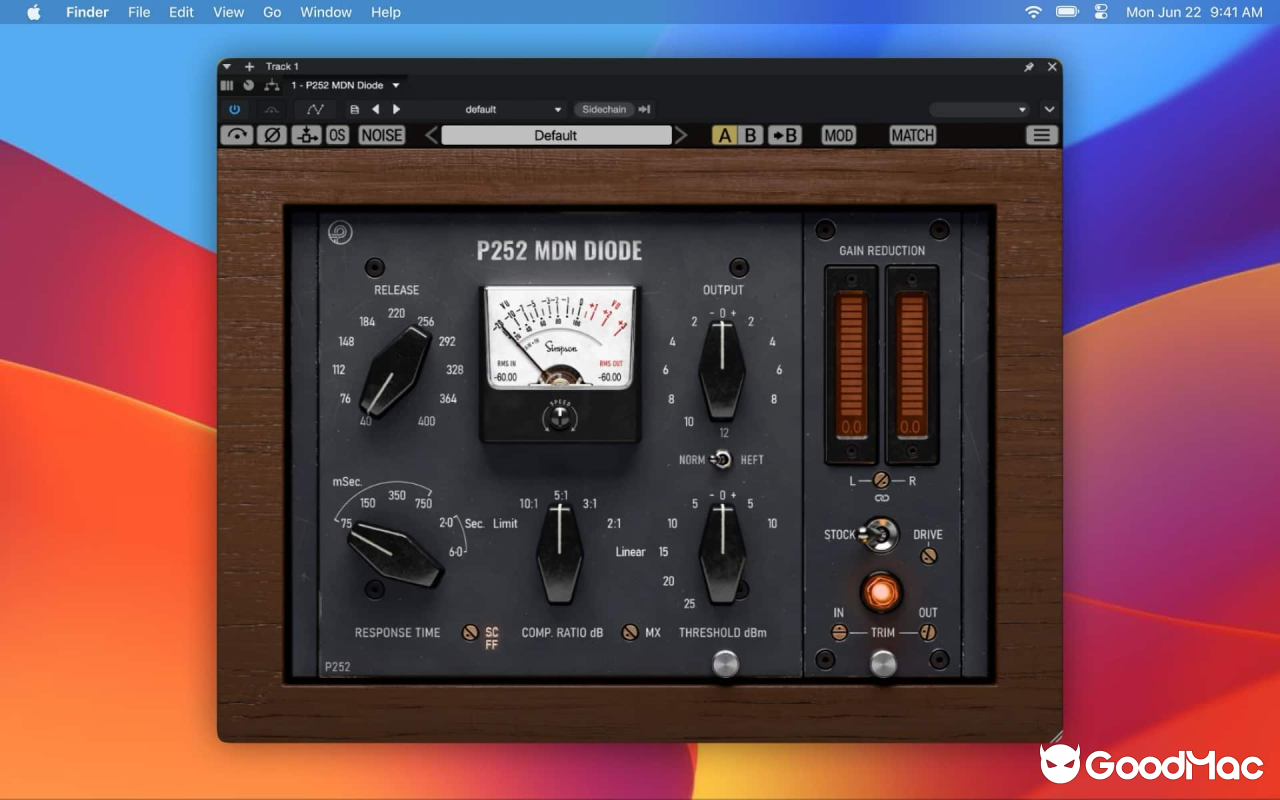
Task: Open Control Center from the menu bar
Action: pyautogui.click(x=1101, y=12)
